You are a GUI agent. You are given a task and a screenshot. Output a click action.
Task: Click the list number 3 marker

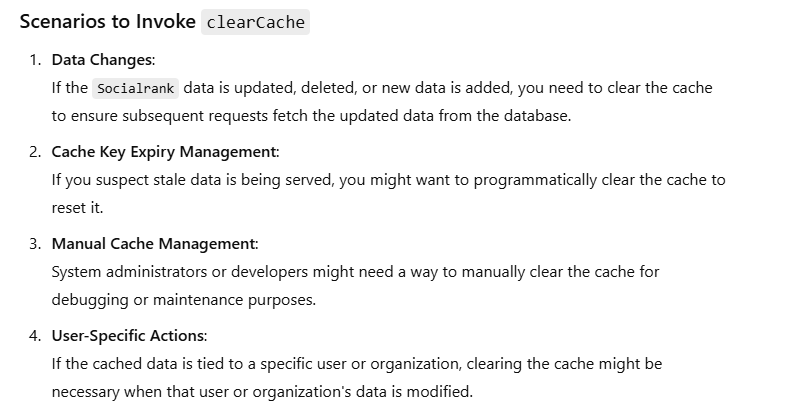coord(34,244)
